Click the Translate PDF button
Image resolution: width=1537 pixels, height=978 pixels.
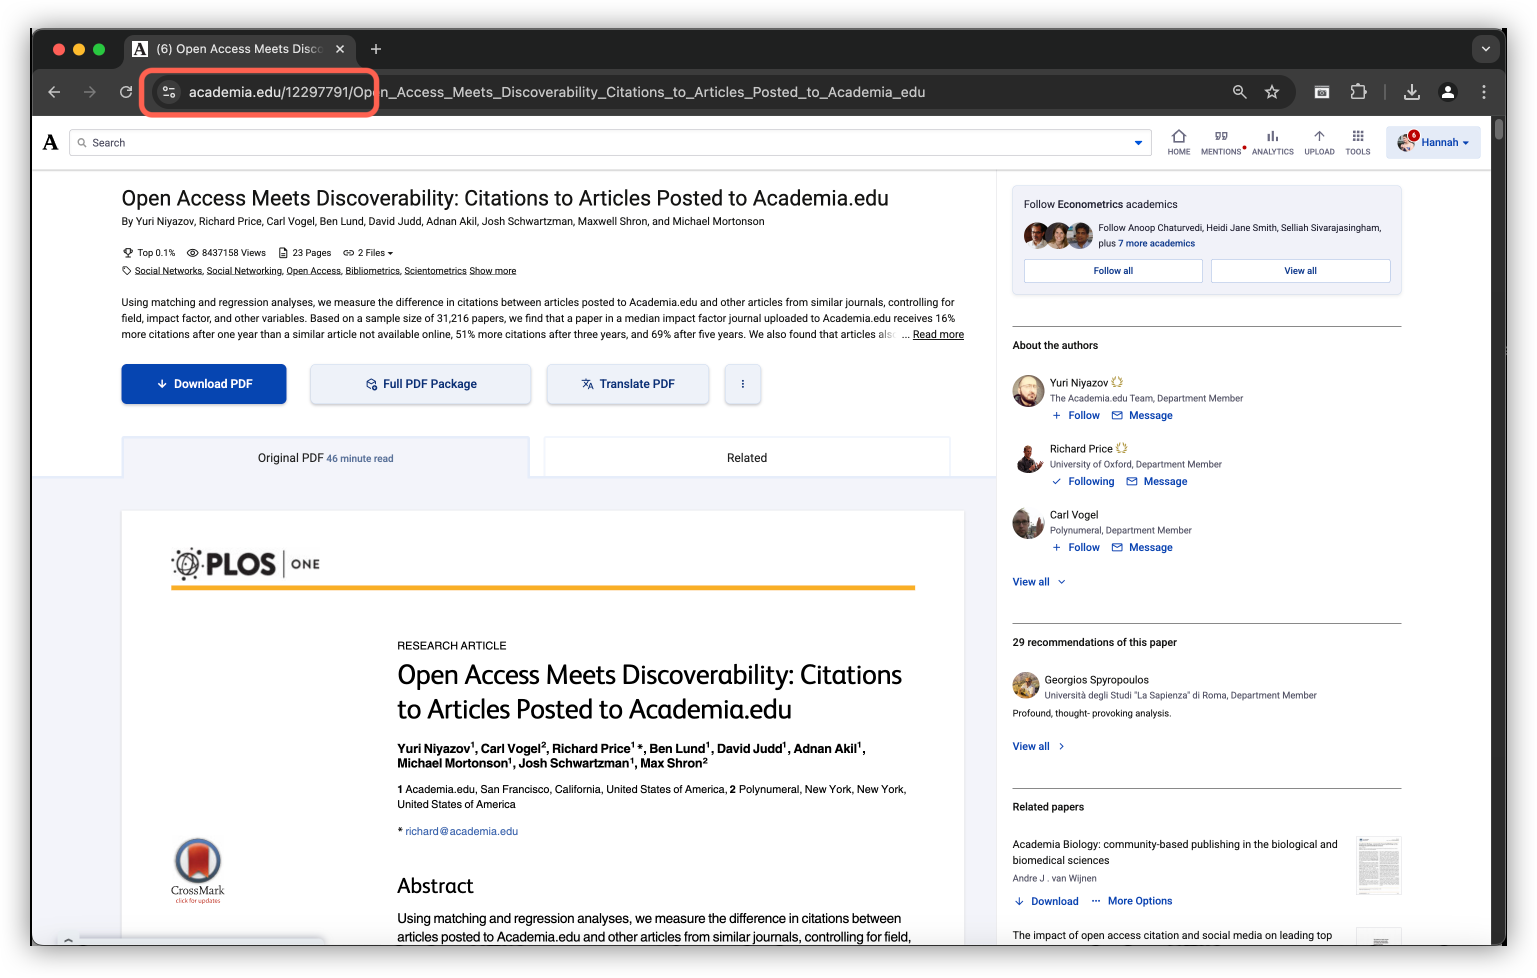(628, 384)
